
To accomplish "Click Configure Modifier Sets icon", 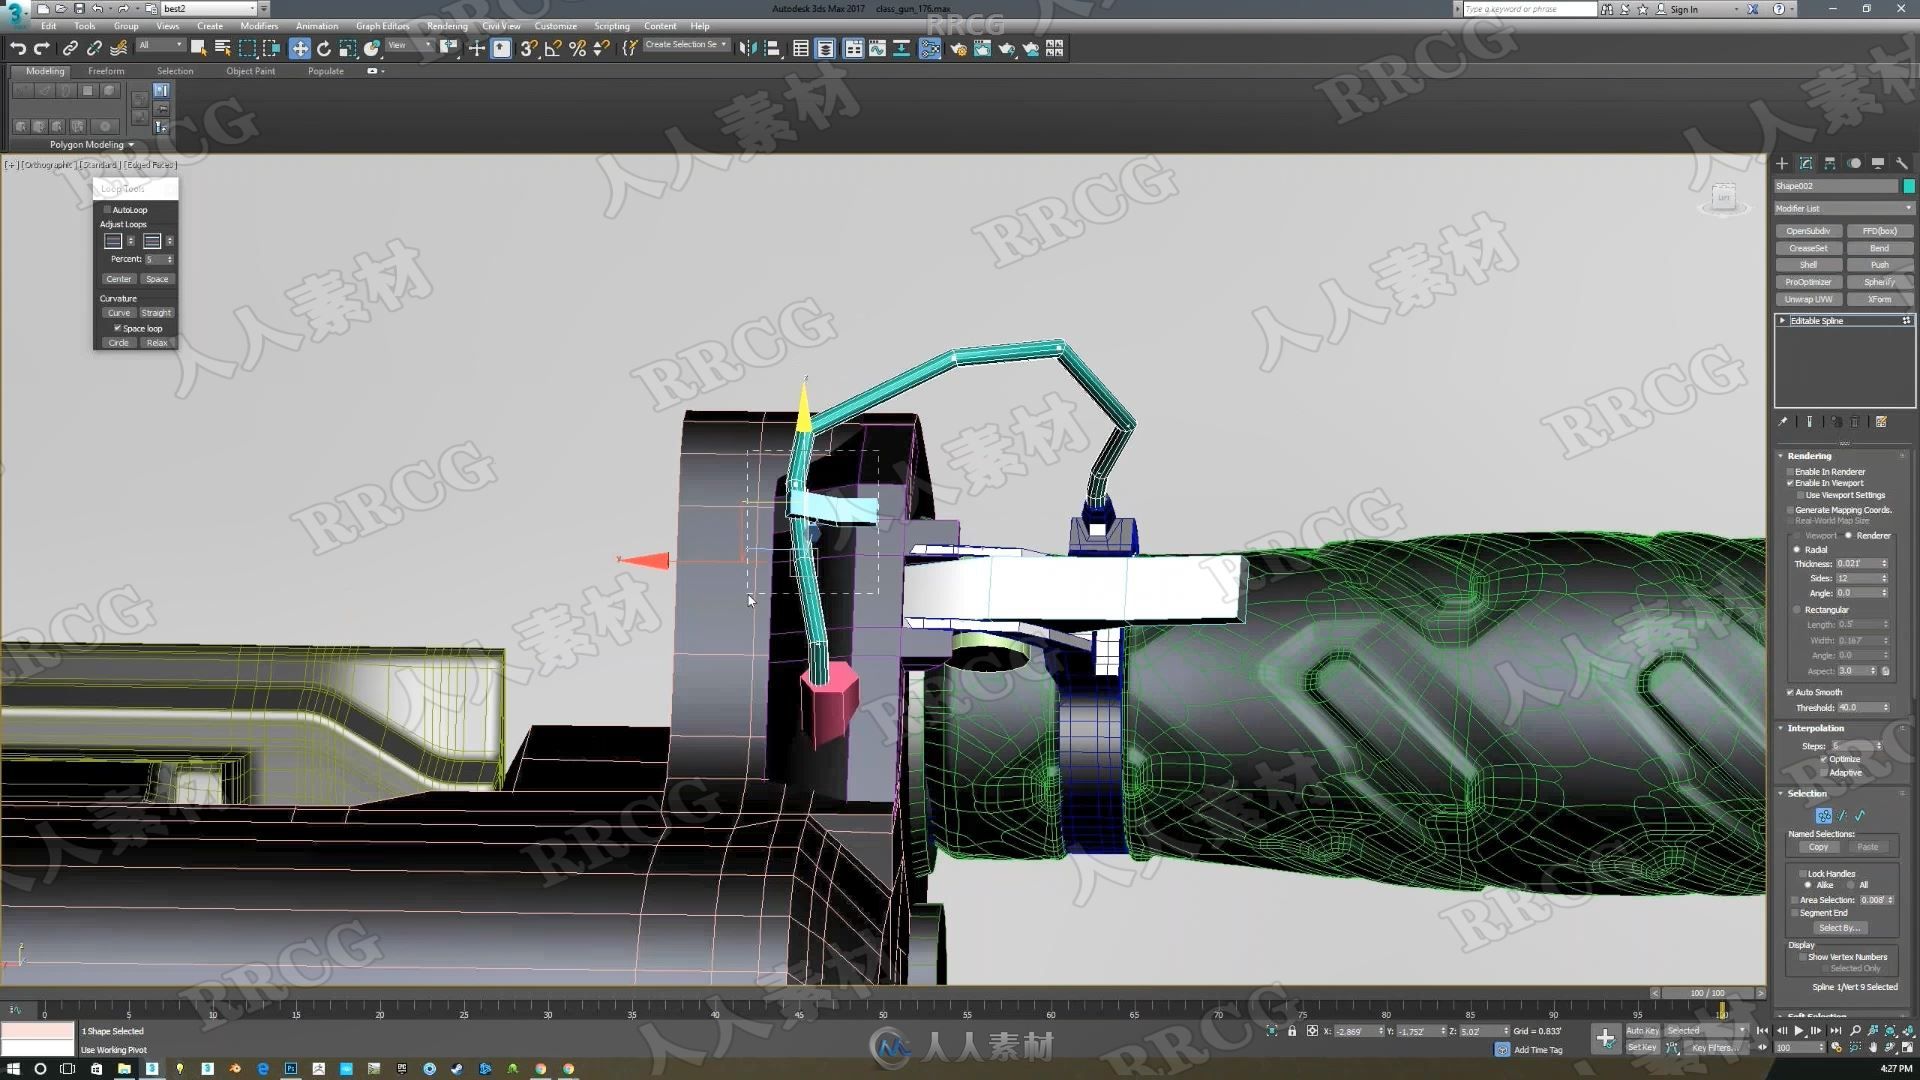I will pyautogui.click(x=1881, y=422).
